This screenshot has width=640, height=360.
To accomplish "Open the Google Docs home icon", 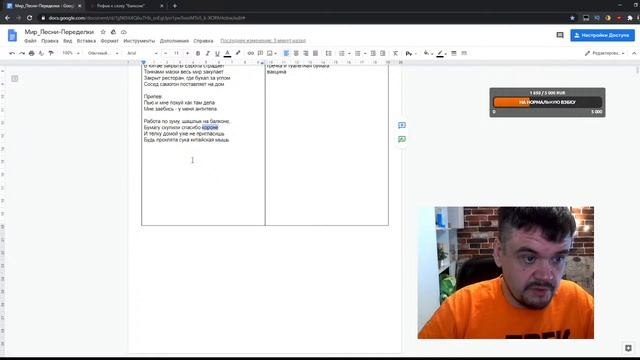I will (12, 36).
